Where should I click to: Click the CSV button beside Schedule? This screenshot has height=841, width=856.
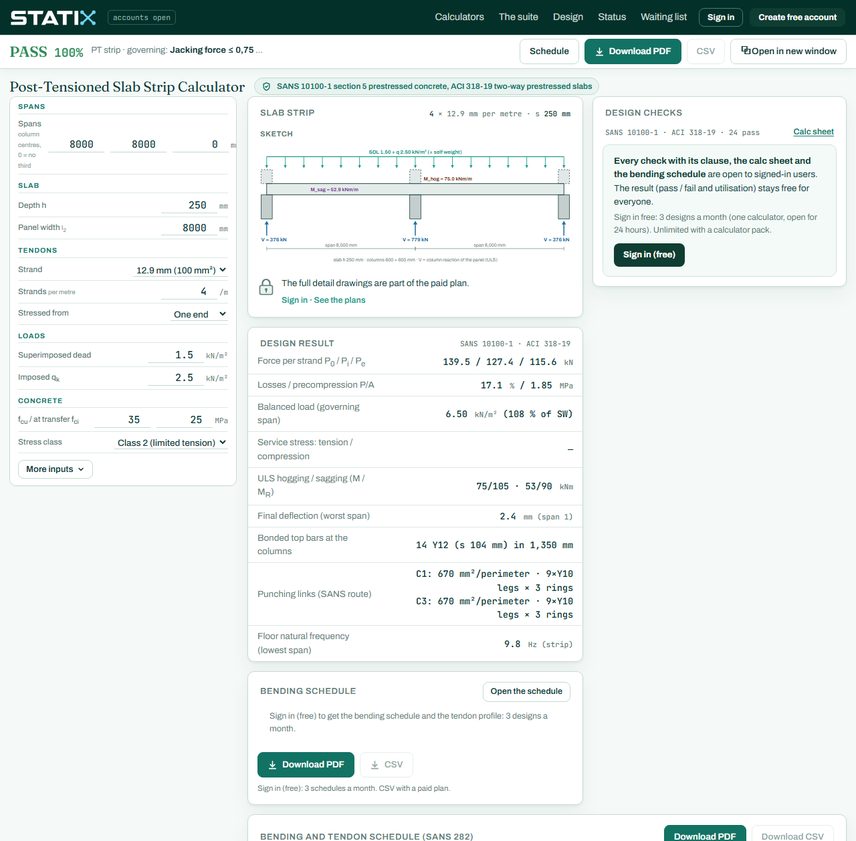[x=705, y=51]
